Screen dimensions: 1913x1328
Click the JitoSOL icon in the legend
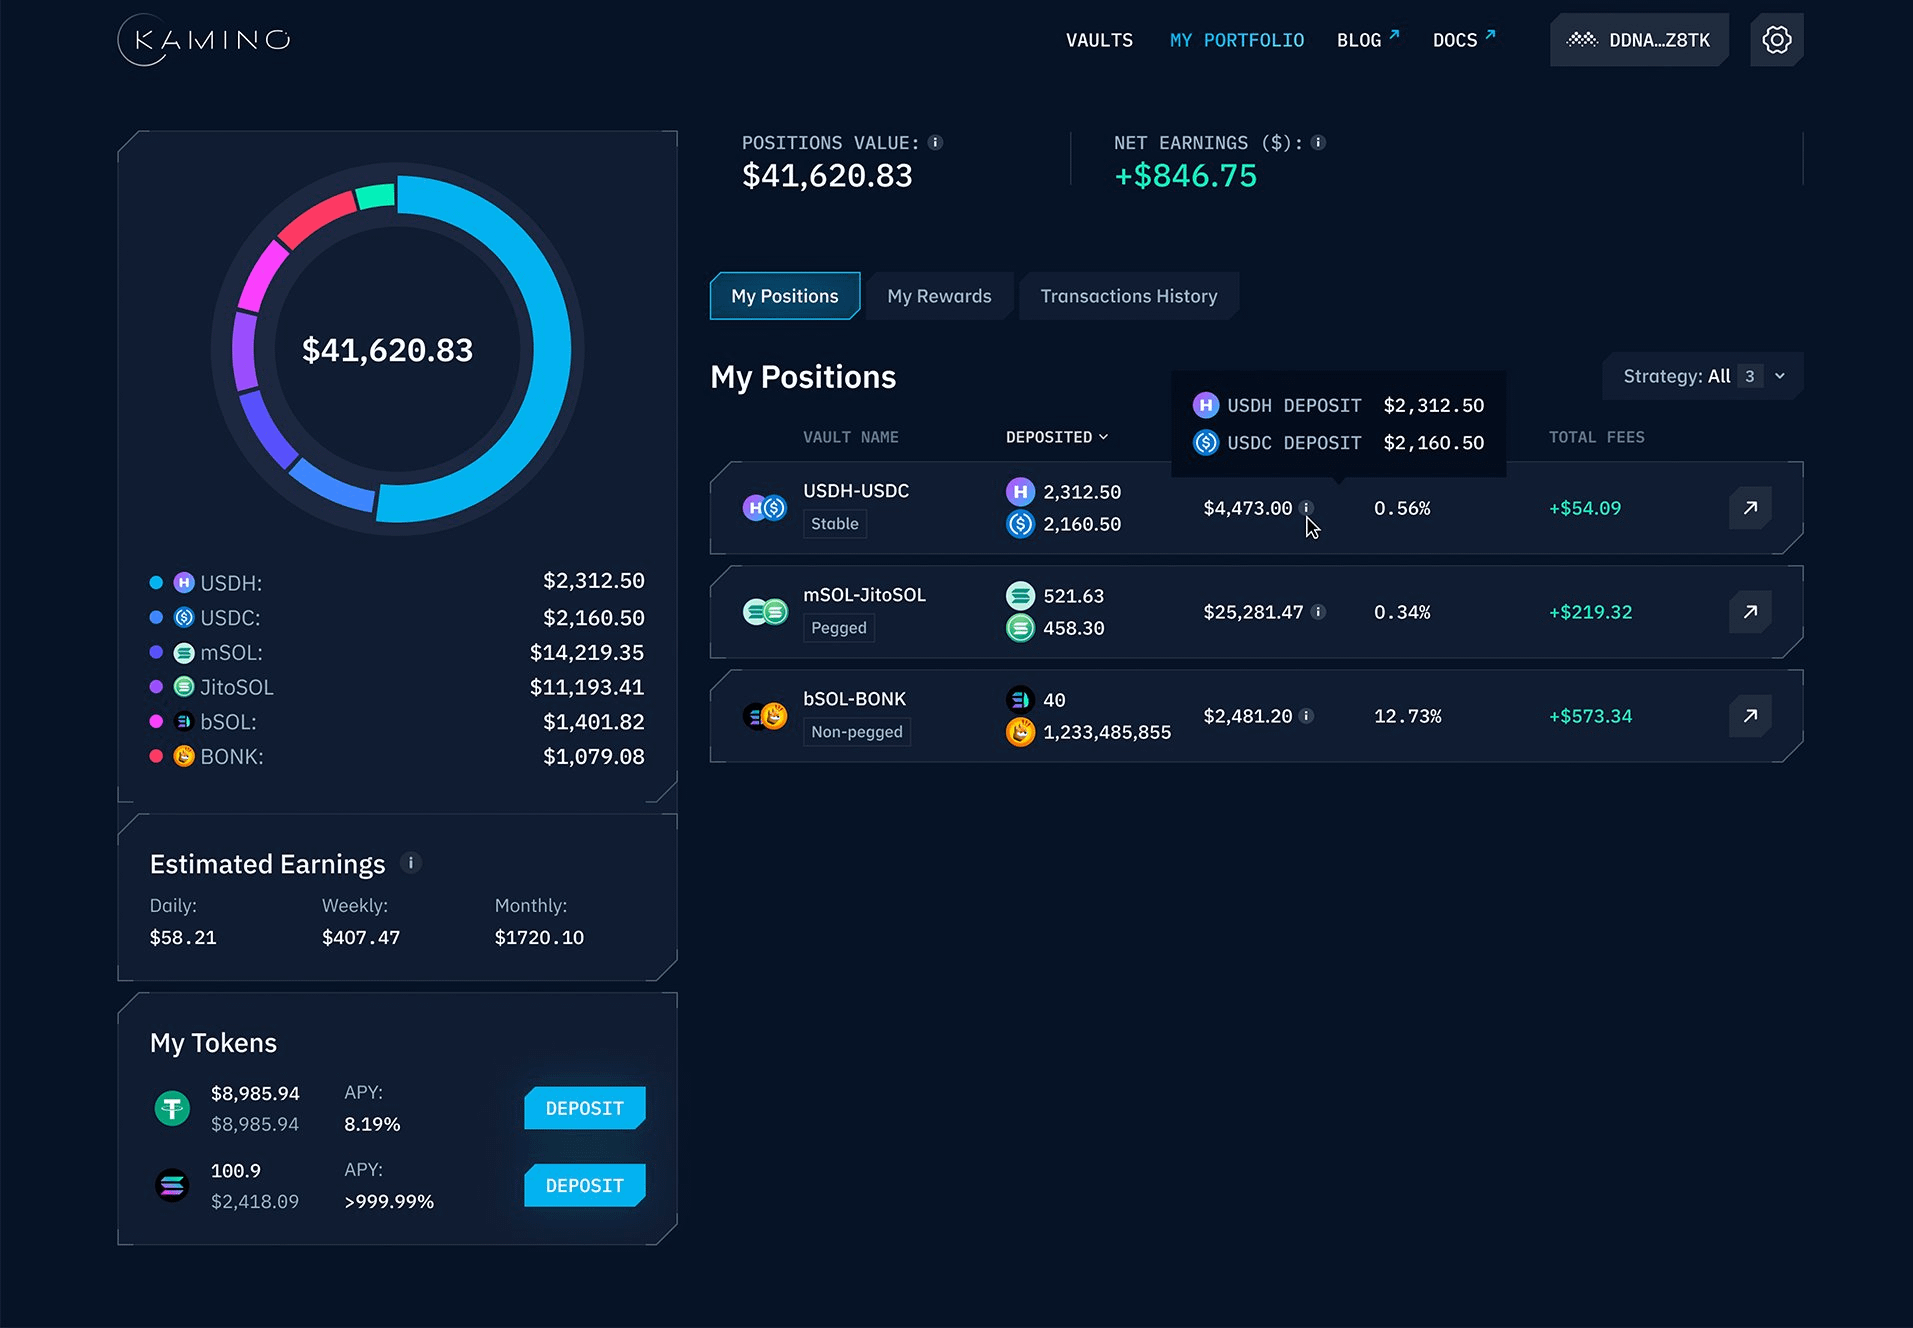[184, 687]
